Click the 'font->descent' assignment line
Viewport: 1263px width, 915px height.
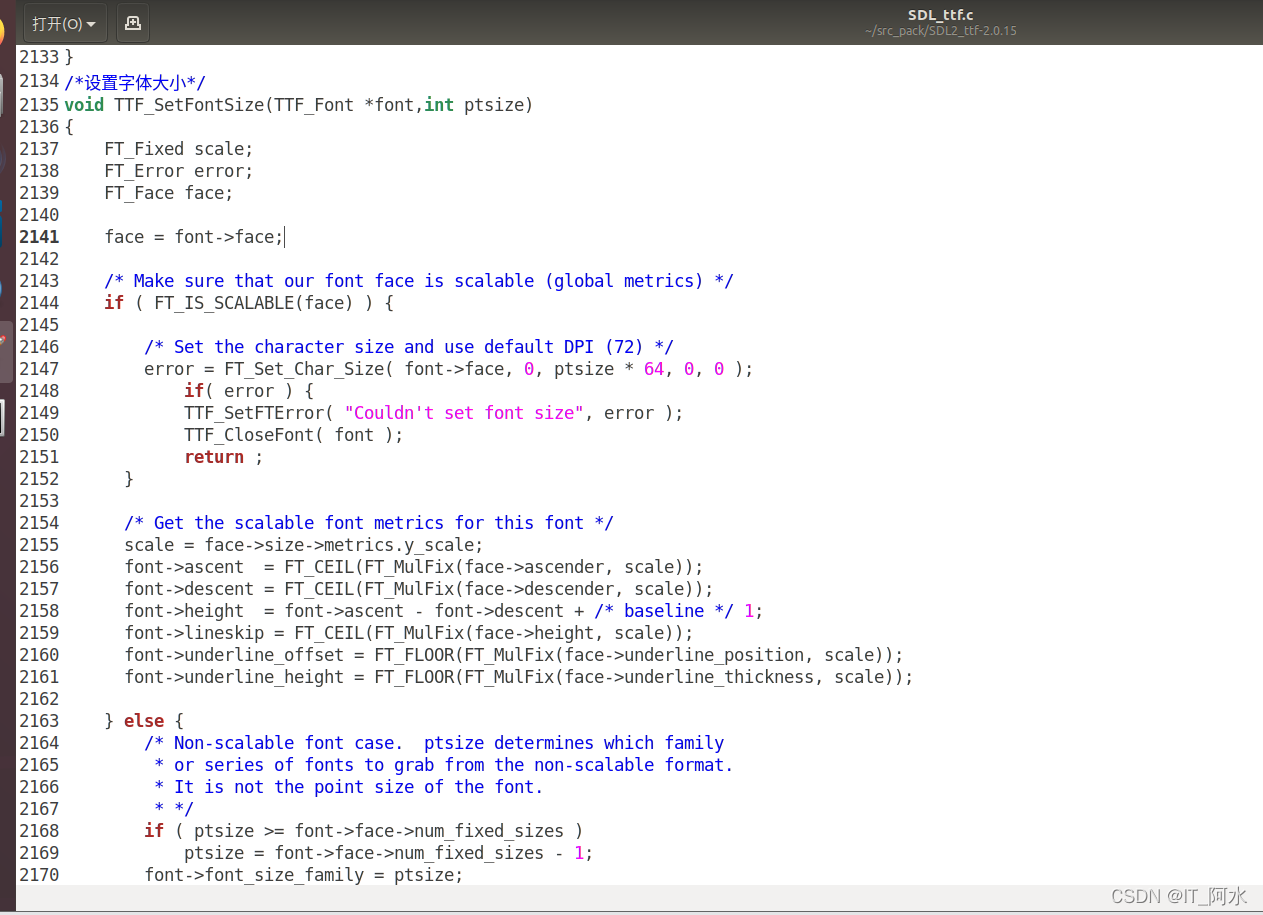coord(419,589)
